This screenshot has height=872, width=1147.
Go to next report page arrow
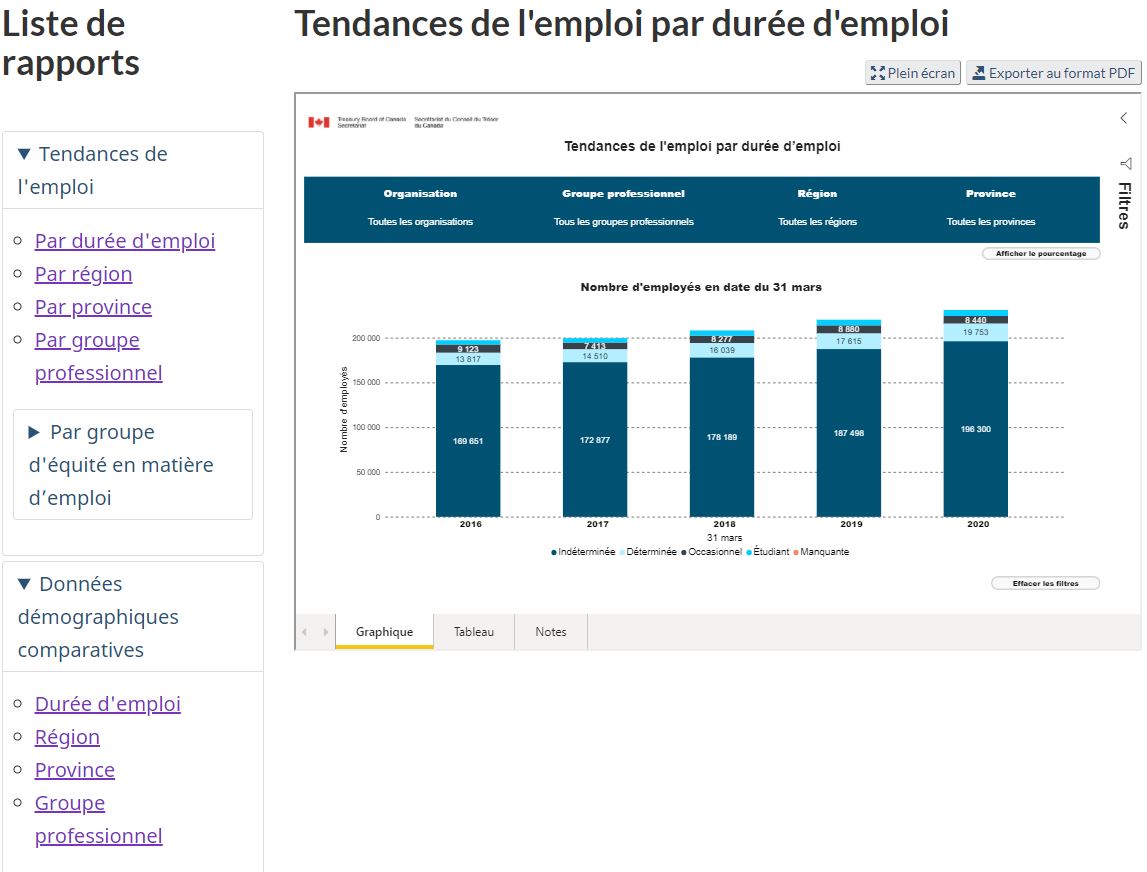coord(325,632)
